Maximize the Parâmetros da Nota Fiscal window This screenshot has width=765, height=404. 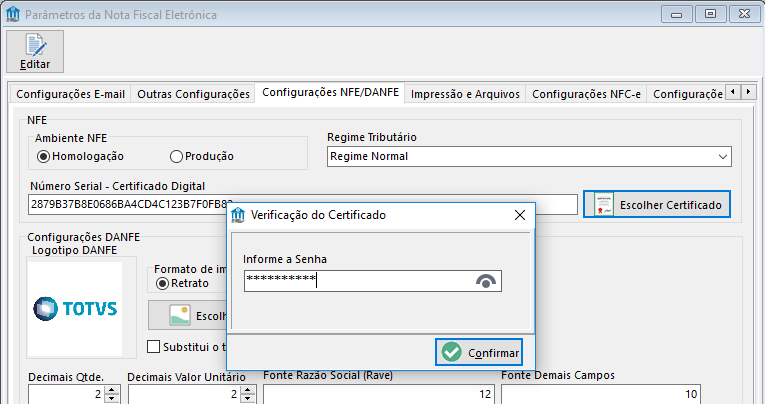point(710,14)
